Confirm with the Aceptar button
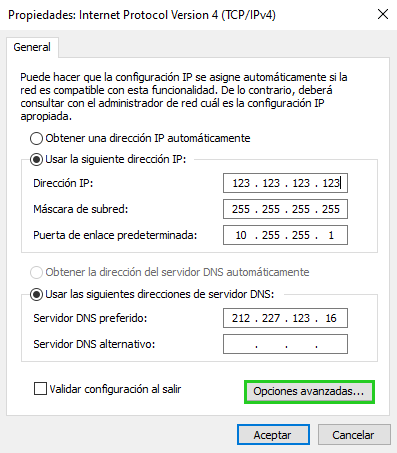Image resolution: width=397 pixels, height=453 pixels. click(x=273, y=435)
